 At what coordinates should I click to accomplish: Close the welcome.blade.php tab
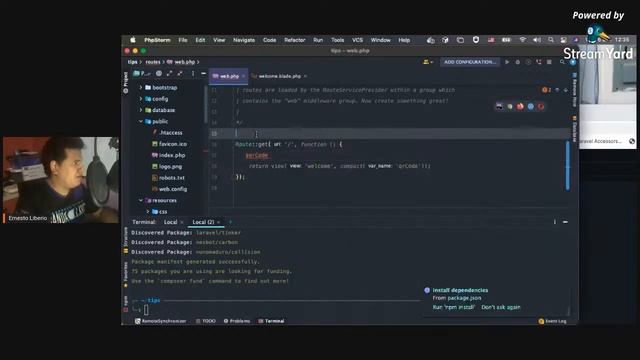pos(305,76)
